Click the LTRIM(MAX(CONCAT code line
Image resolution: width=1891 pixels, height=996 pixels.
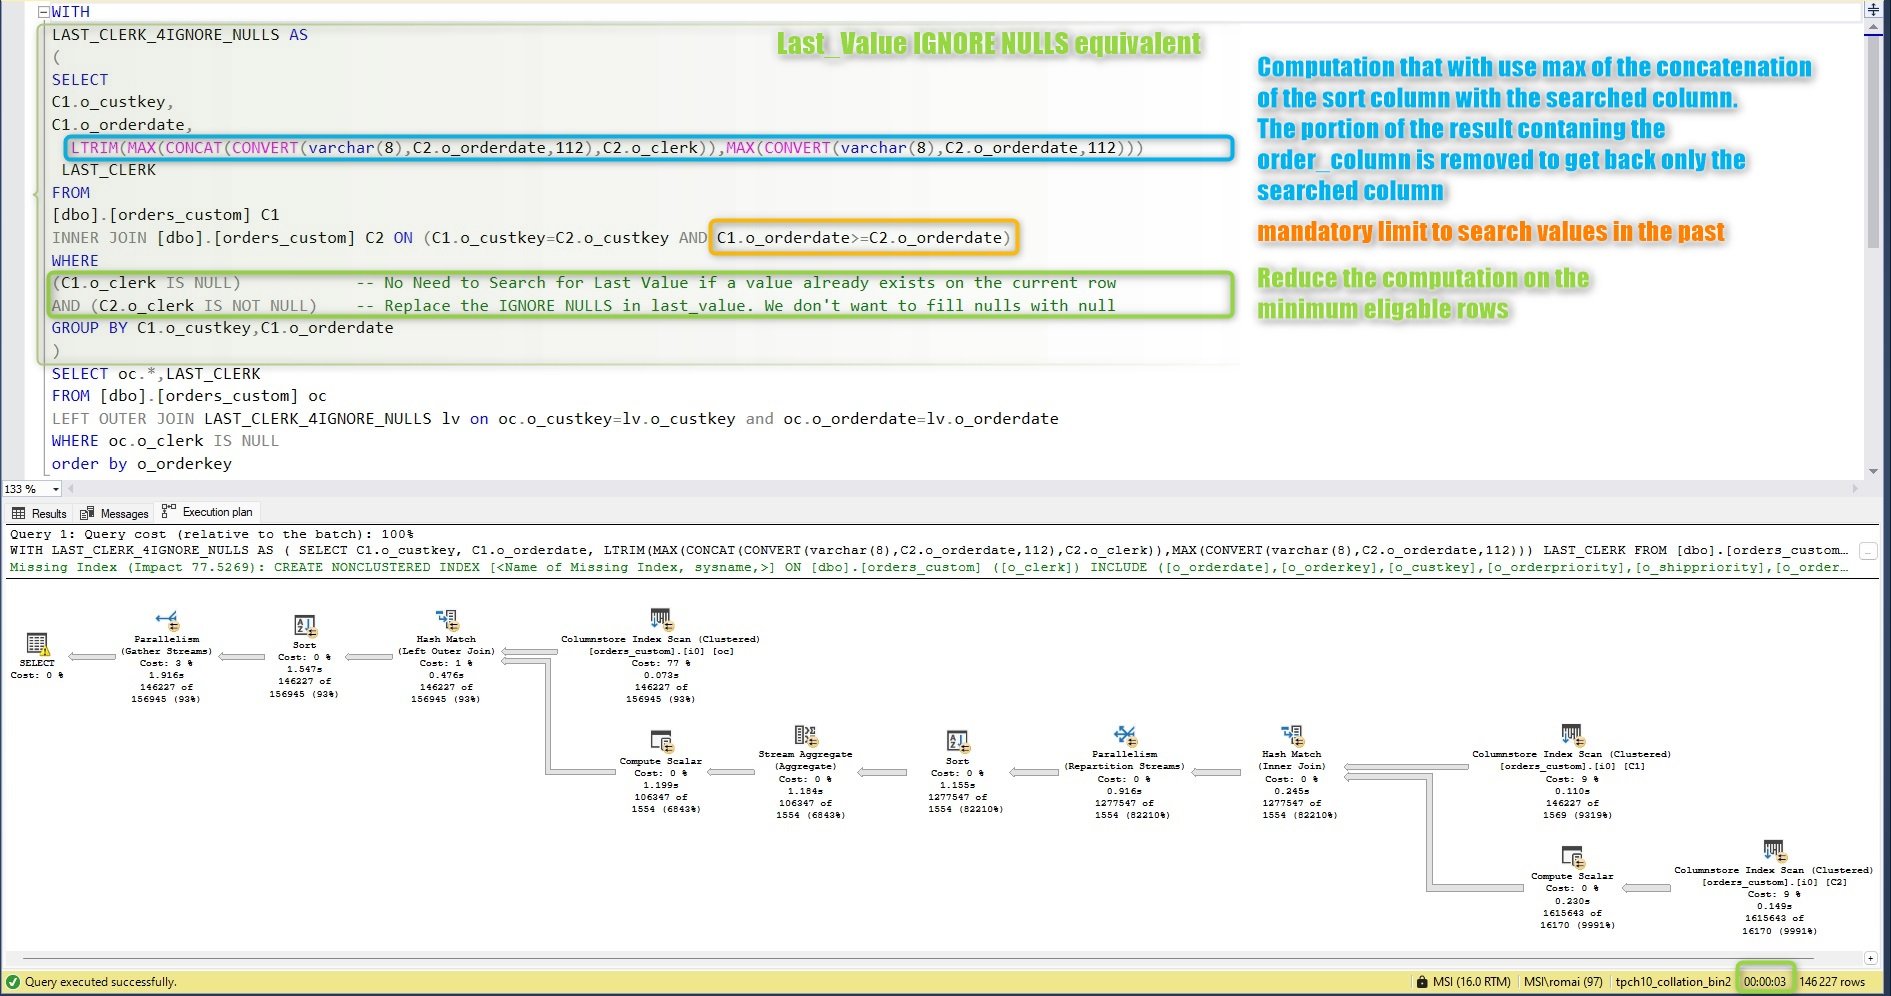pos(606,148)
